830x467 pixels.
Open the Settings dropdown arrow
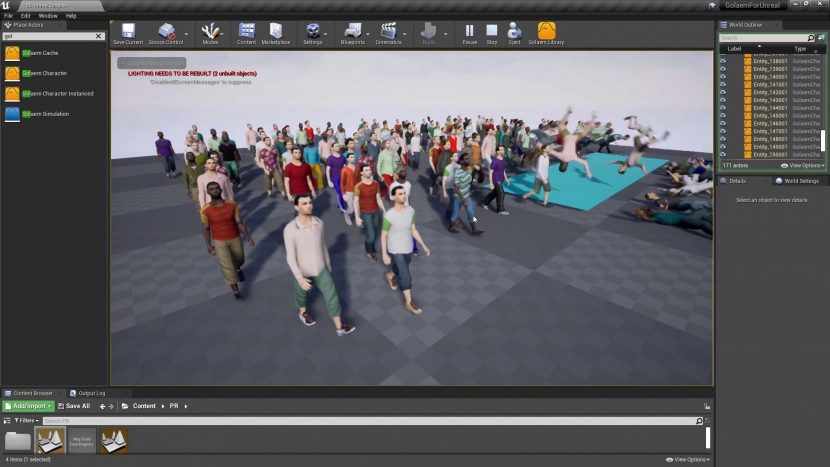tap(325, 34)
